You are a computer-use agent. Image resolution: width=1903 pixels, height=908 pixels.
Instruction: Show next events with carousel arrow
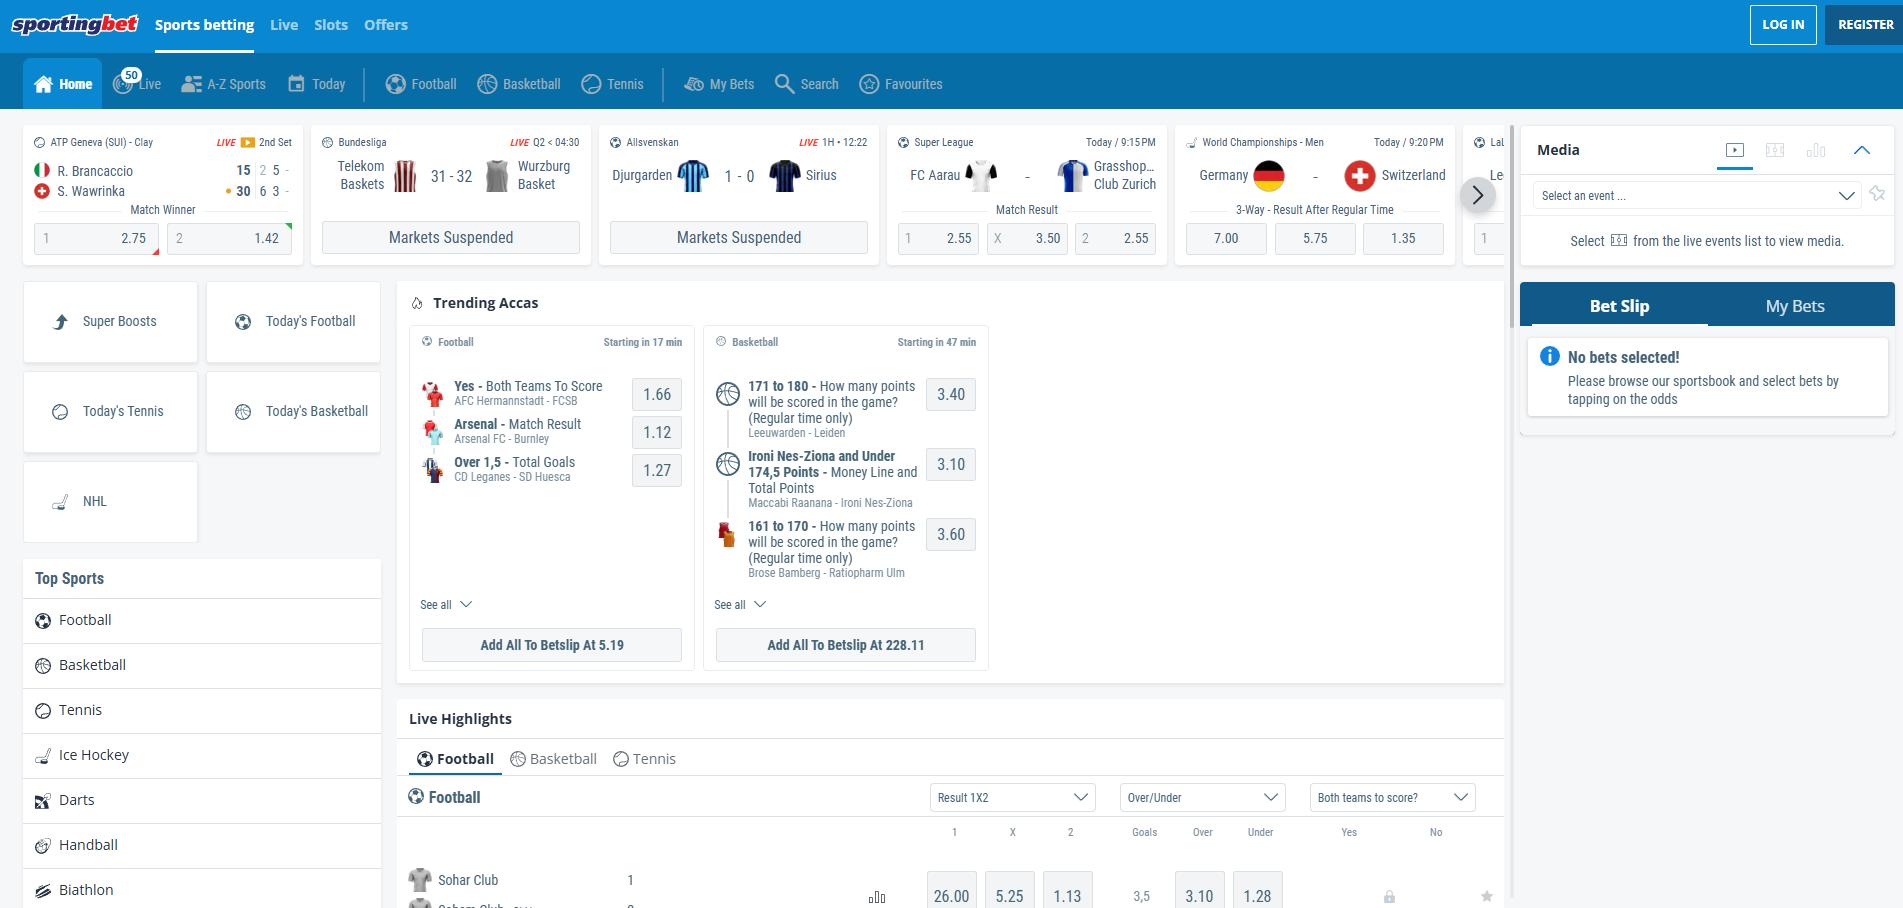click(x=1478, y=195)
